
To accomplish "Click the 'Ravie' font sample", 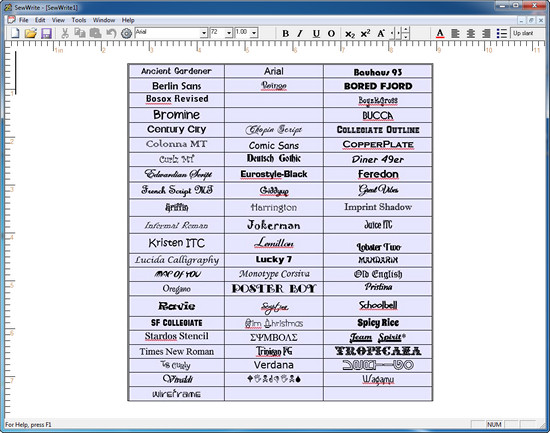I will [176, 306].
